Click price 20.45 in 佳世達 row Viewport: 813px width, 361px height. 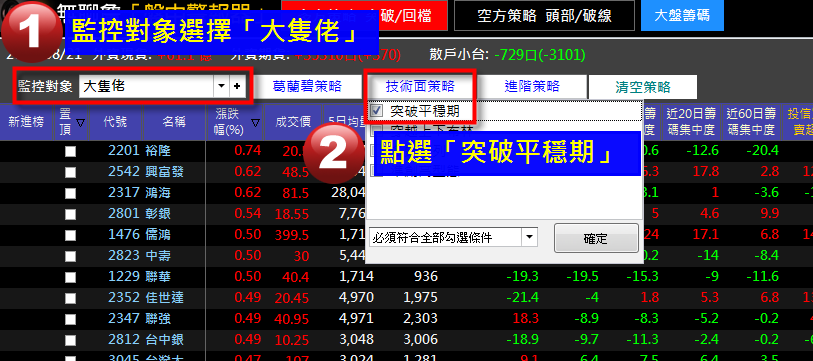pyautogui.click(x=292, y=298)
